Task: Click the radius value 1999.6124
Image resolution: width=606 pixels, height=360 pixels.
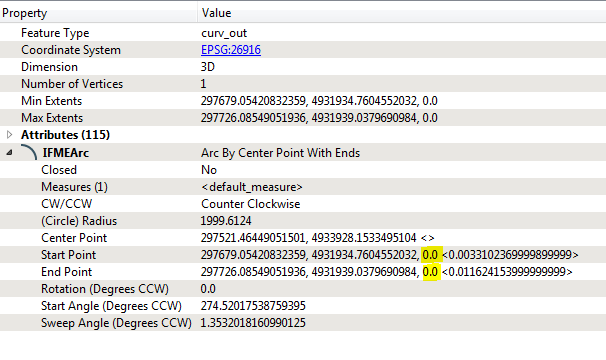Action: point(226,221)
